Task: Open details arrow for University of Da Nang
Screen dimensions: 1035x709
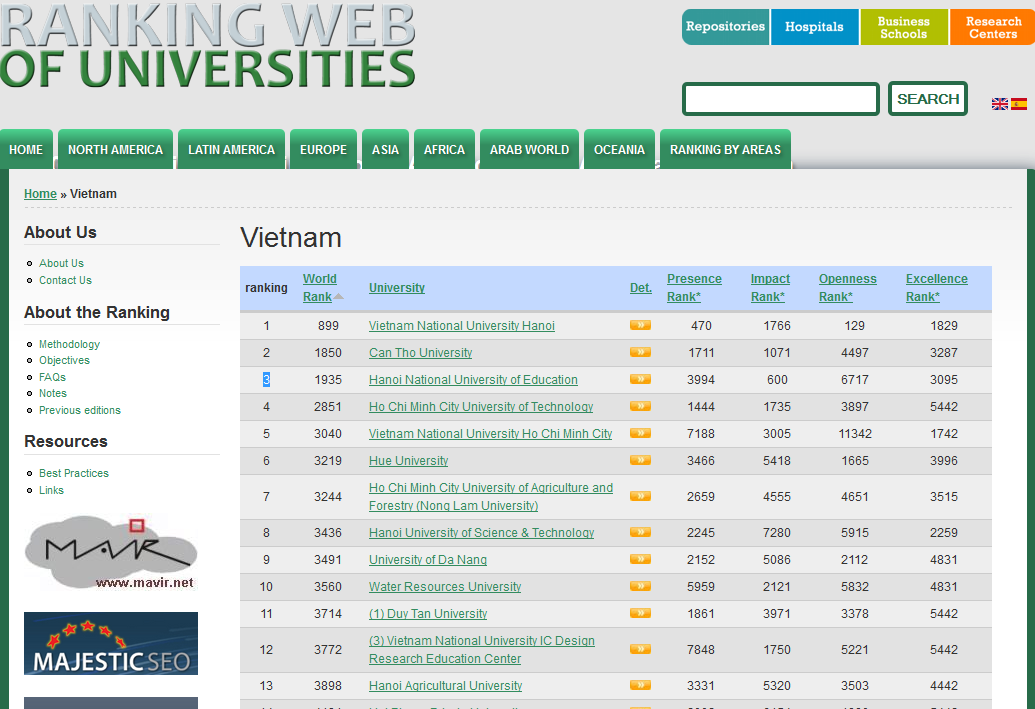Action: point(640,559)
